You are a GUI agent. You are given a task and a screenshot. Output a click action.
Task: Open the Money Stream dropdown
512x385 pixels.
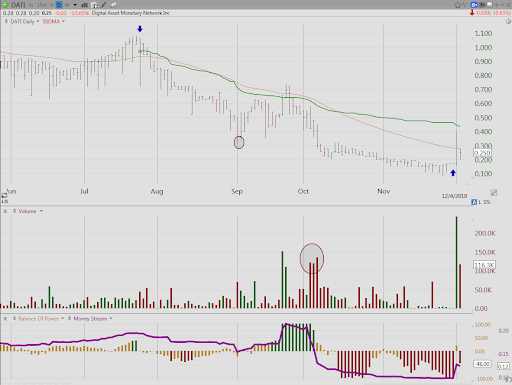click(x=111, y=319)
